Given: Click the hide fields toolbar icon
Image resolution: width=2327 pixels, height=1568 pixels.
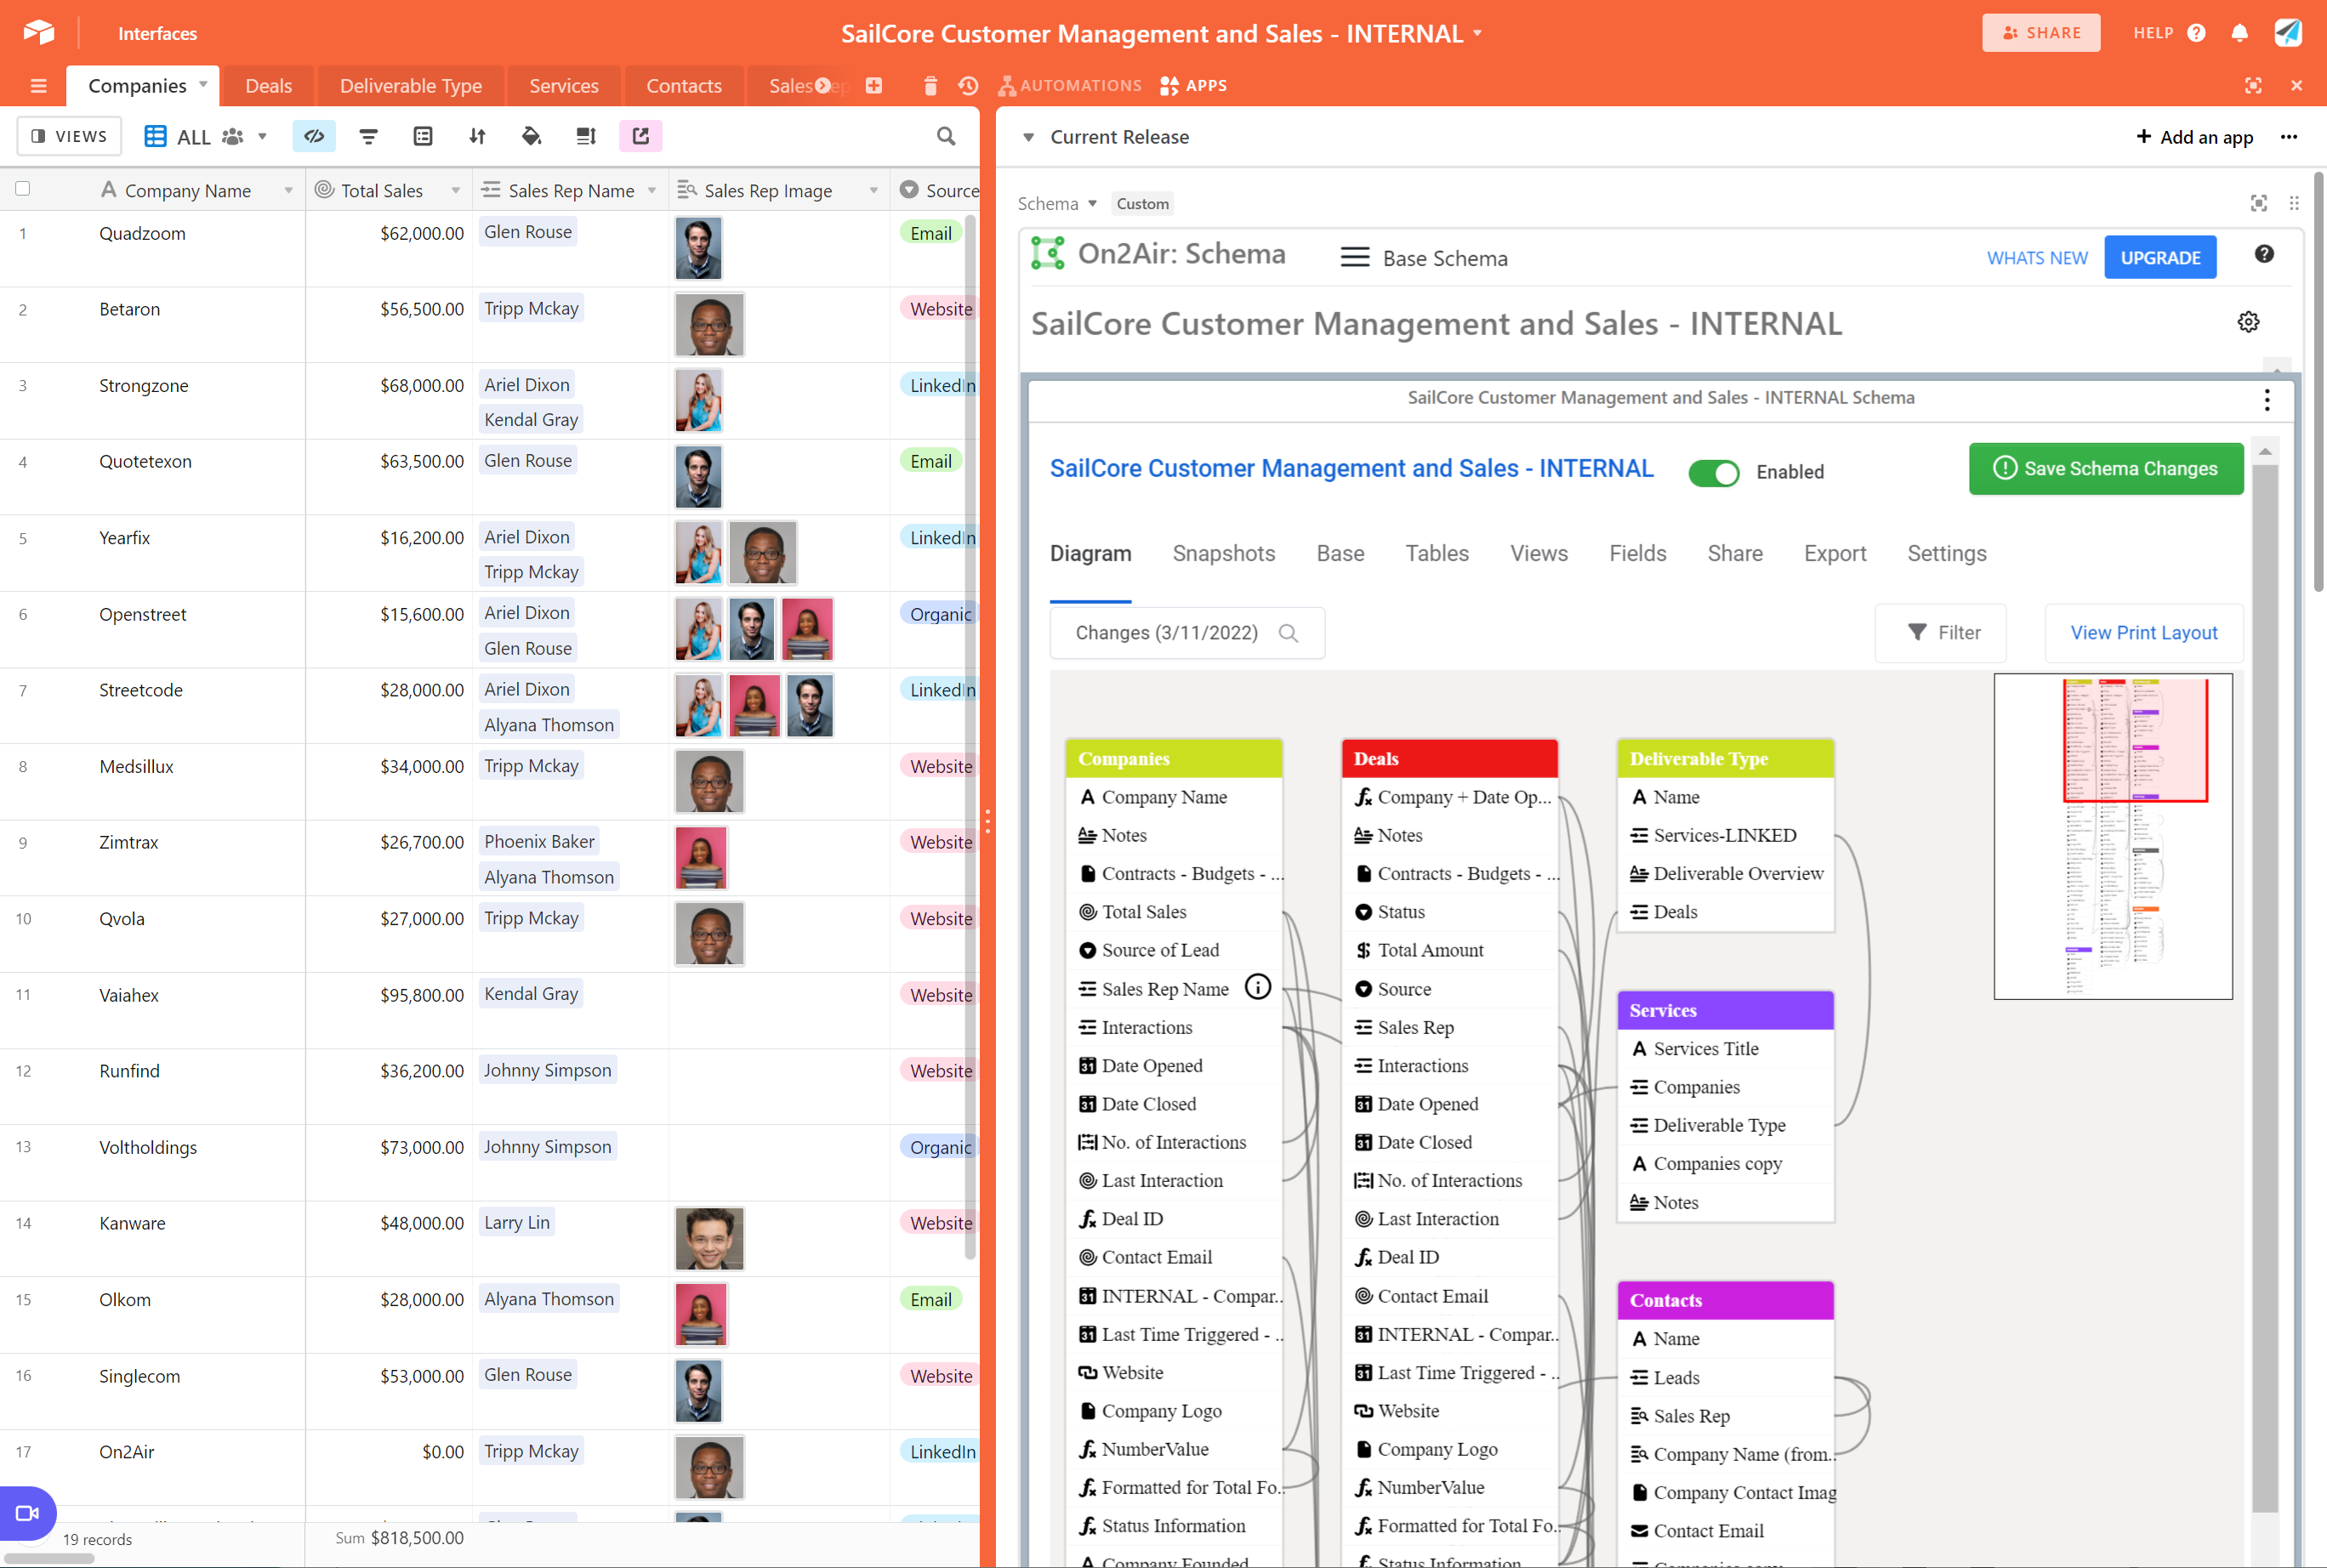Looking at the screenshot, I should point(314,136).
